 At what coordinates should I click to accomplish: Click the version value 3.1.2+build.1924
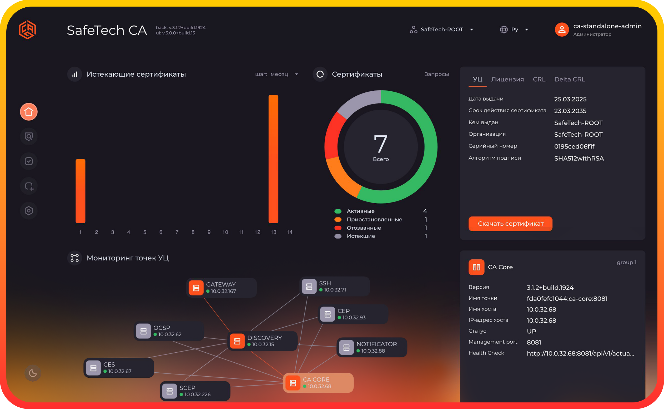click(550, 287)
